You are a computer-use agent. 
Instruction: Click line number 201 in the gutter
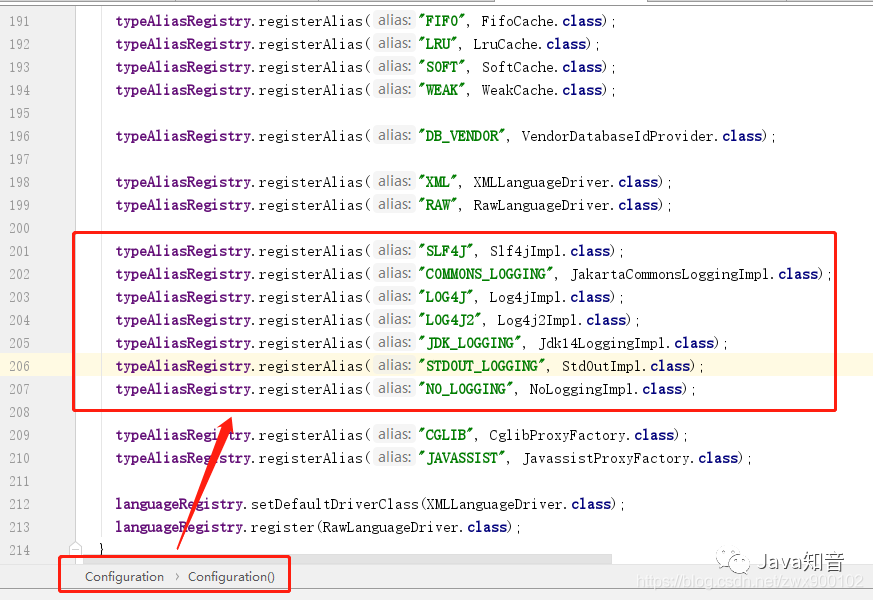click(19, 251)
